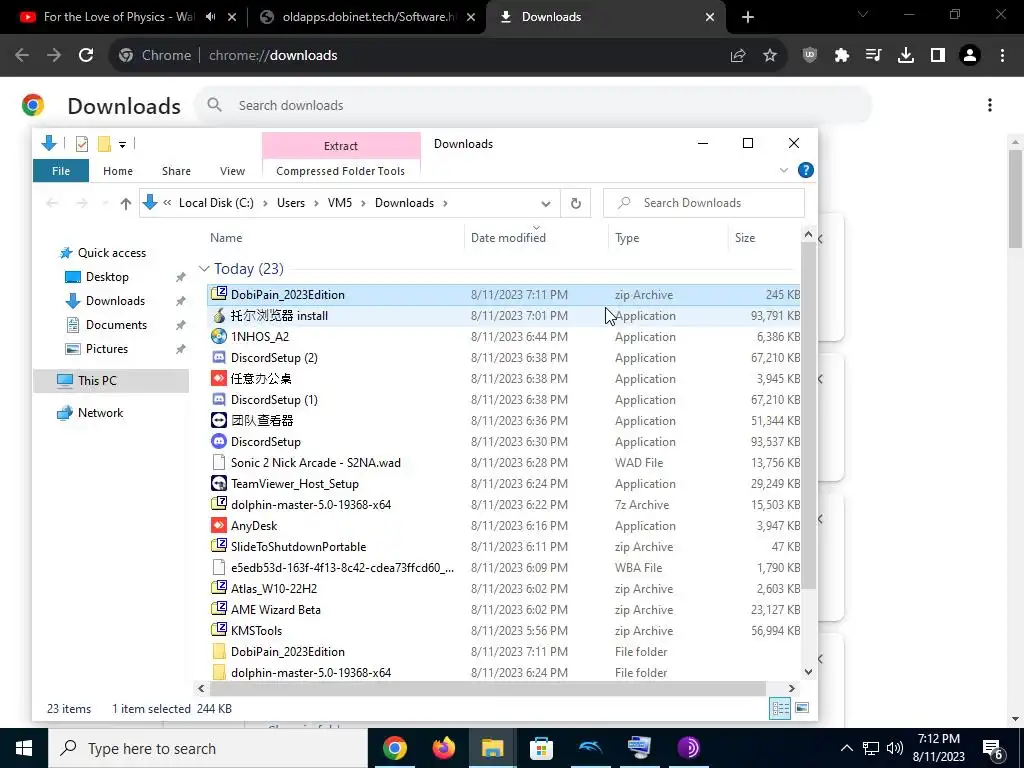
Task: Bookmark this page with the star icon
Action: tap(770, 56)
